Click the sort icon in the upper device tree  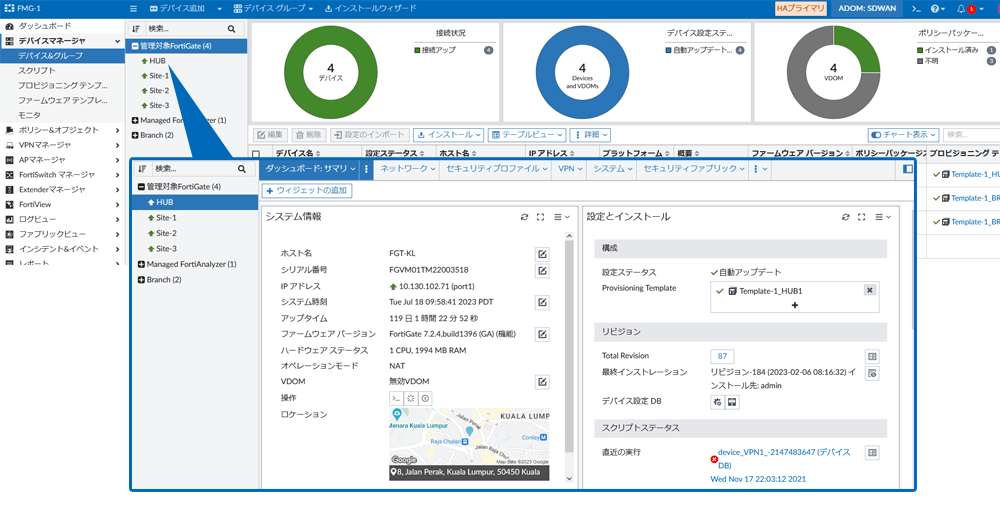[x=135, y=29]
